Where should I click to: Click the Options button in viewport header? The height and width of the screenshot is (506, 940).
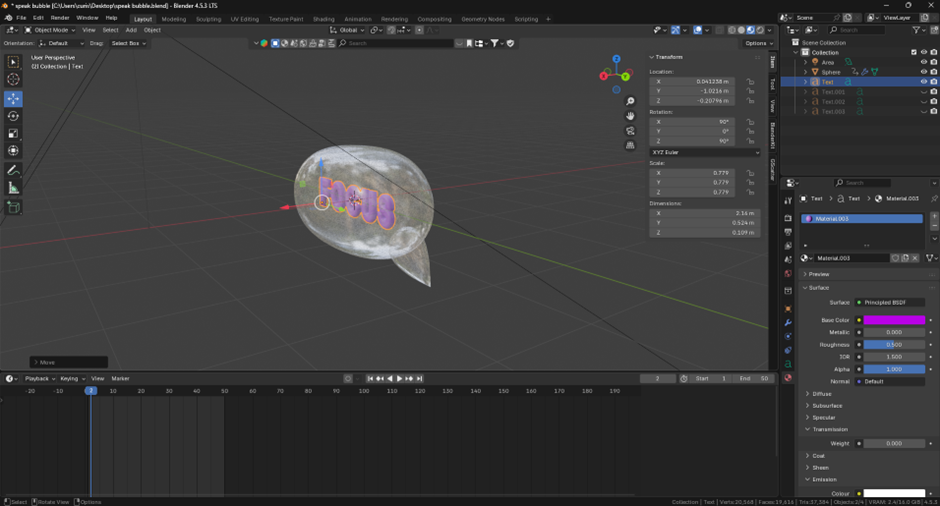(x=759, y=43)
